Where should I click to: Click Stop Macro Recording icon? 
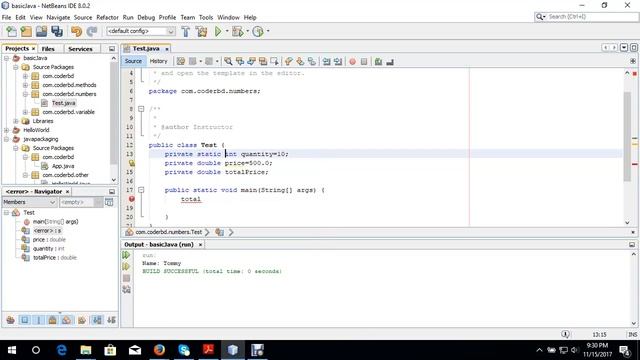pyautogui.click(x=364, y=61)
